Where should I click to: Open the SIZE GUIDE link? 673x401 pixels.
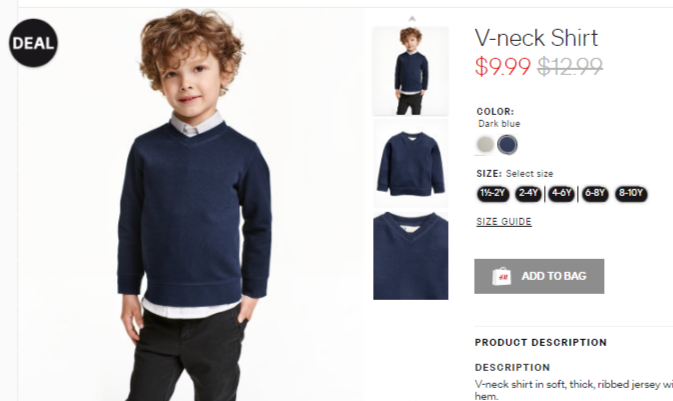[504, 222]
